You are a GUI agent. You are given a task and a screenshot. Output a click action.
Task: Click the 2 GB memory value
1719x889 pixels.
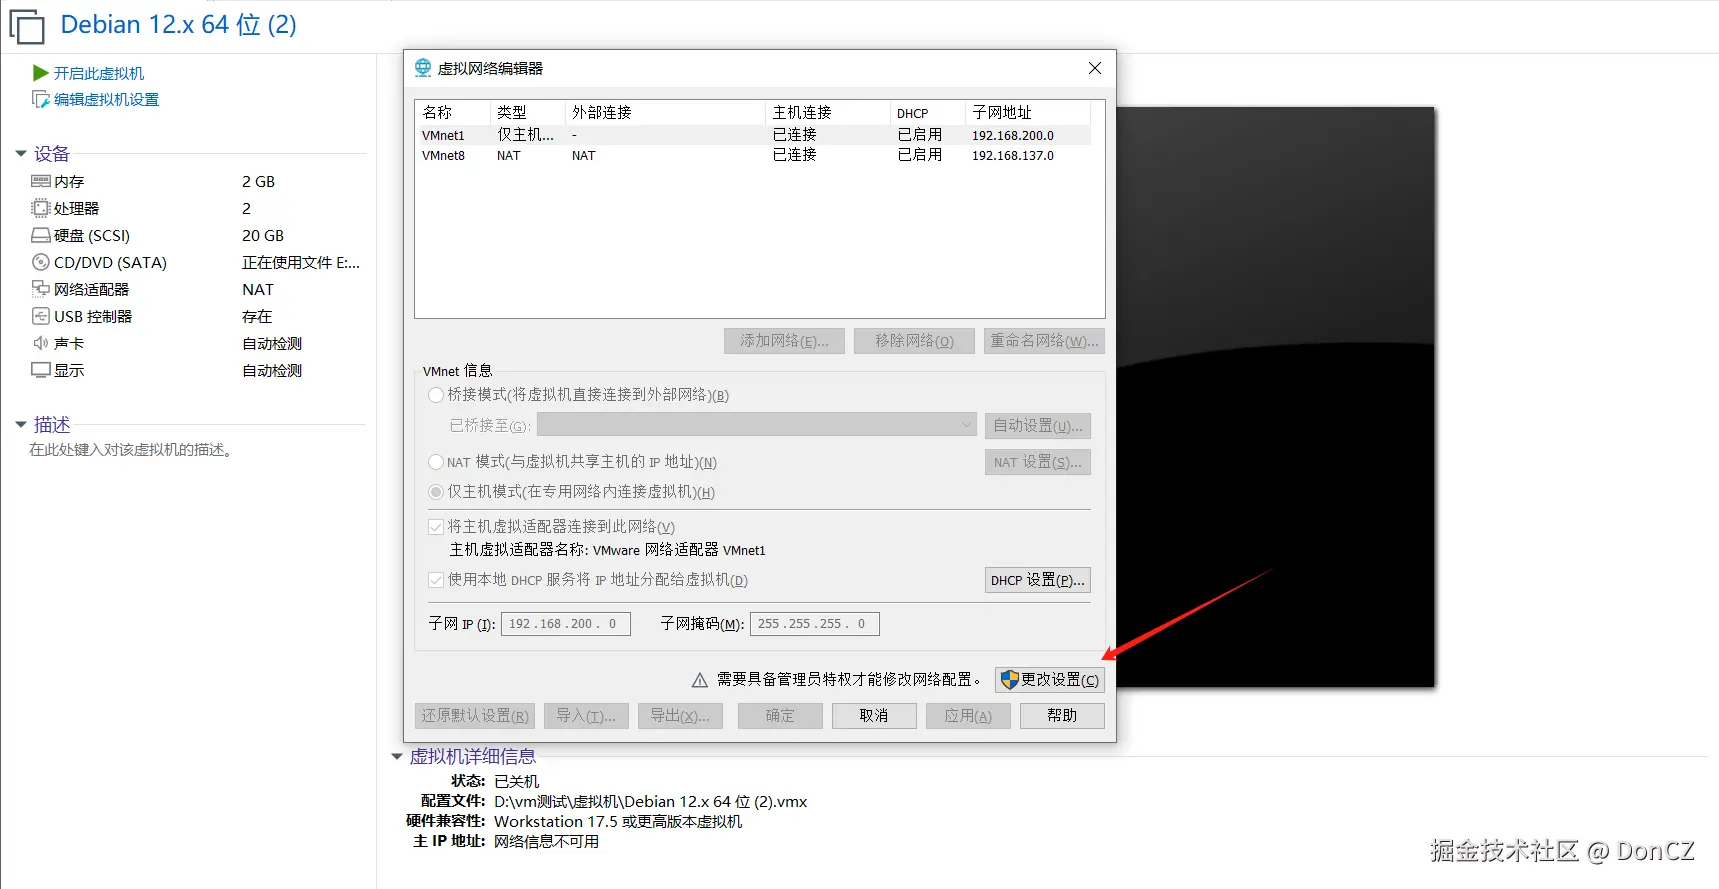coord(258,181)
